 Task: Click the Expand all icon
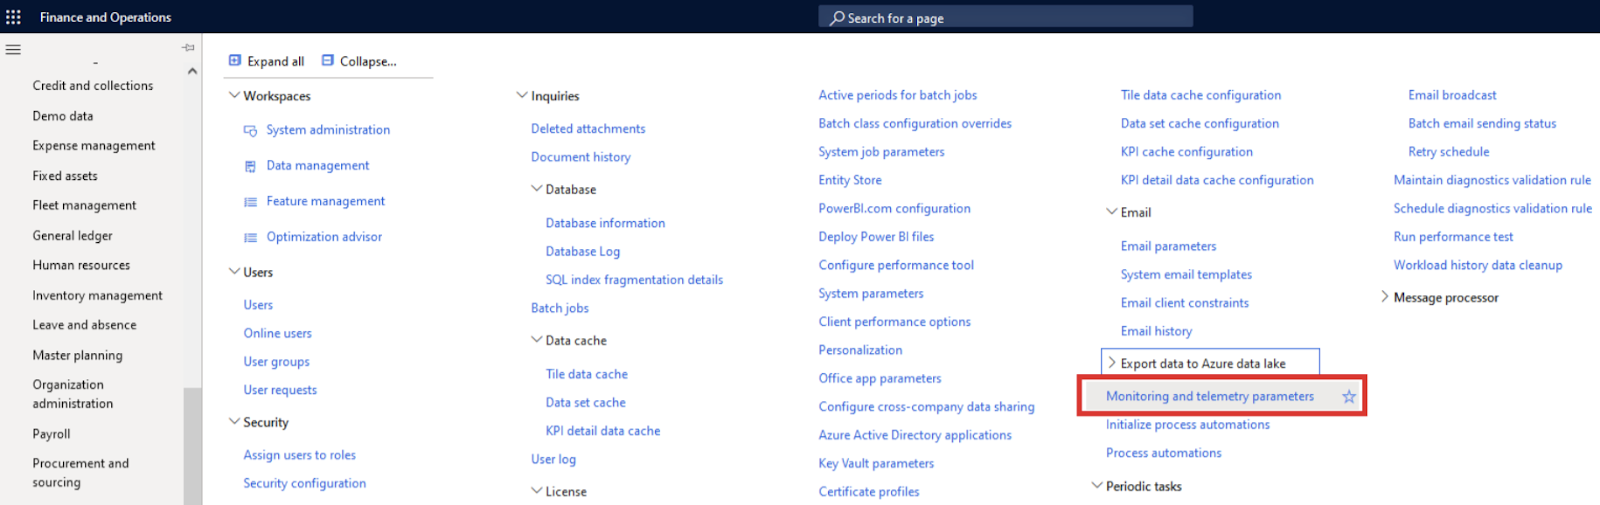click(x=235, y=61)
